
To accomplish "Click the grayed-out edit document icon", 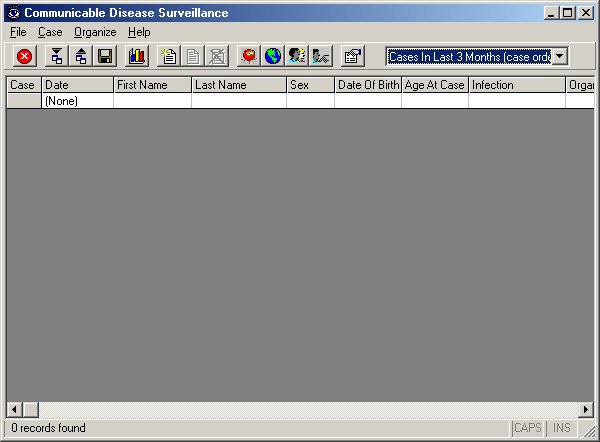I will [x=193, y=57].
